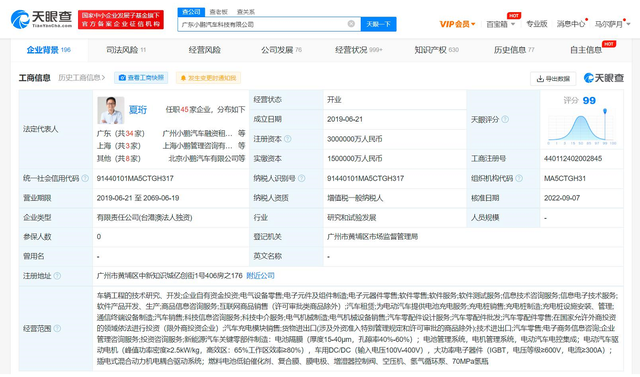
Task: Open the 专业版 link
Action: (536, 24)
